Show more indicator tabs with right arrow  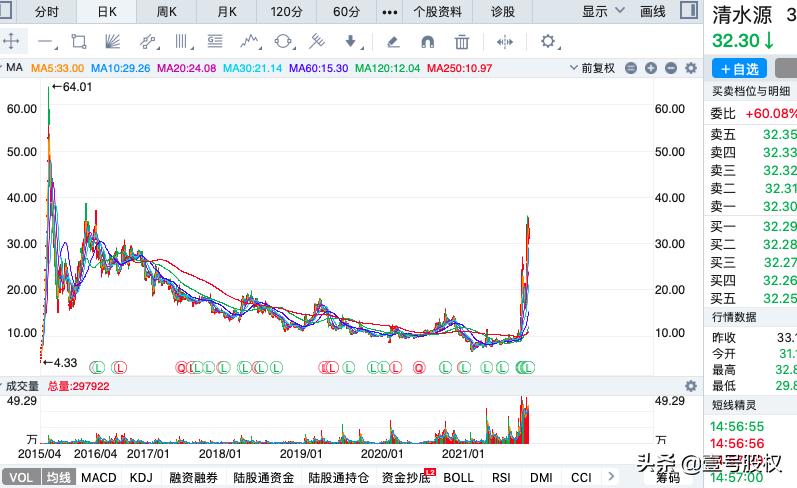611,477
